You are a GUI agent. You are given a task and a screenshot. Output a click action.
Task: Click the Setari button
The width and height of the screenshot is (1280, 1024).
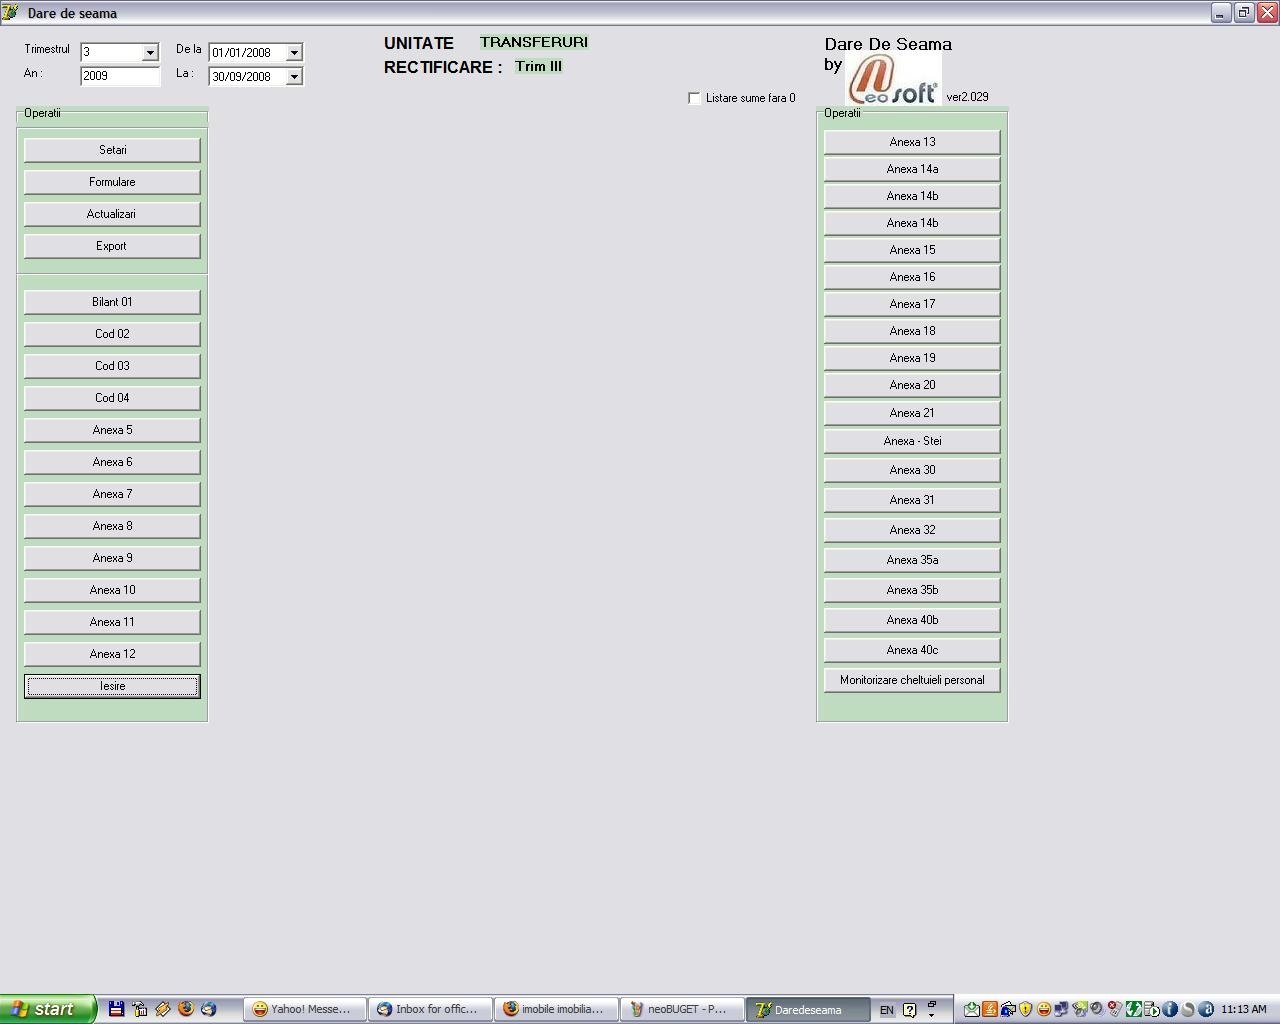point(112,150)
